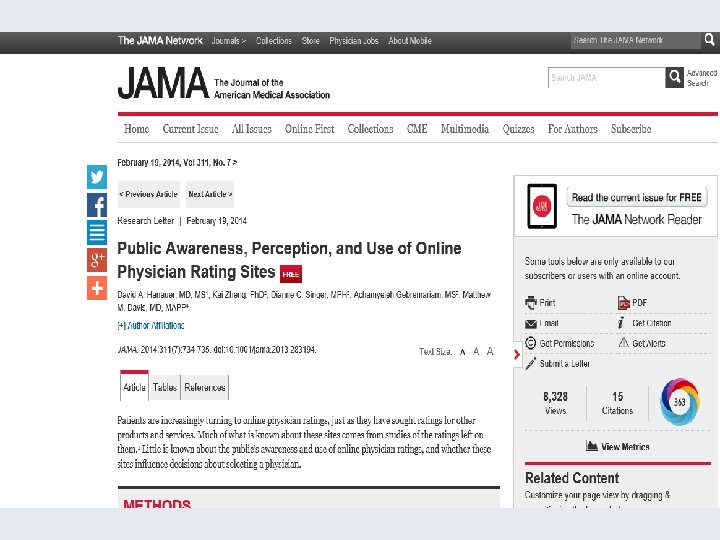Click the red FREE badge

pyautogui.click(x=291, y=274)
